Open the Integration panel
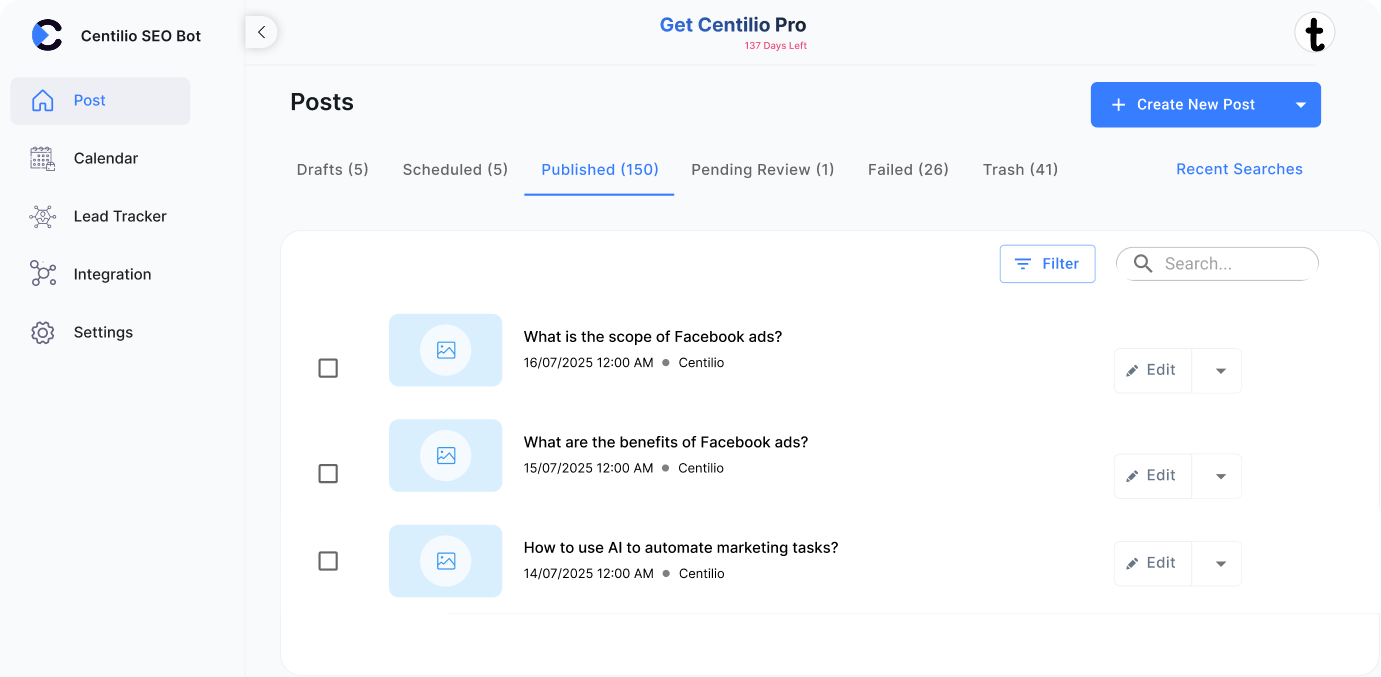 113,274
